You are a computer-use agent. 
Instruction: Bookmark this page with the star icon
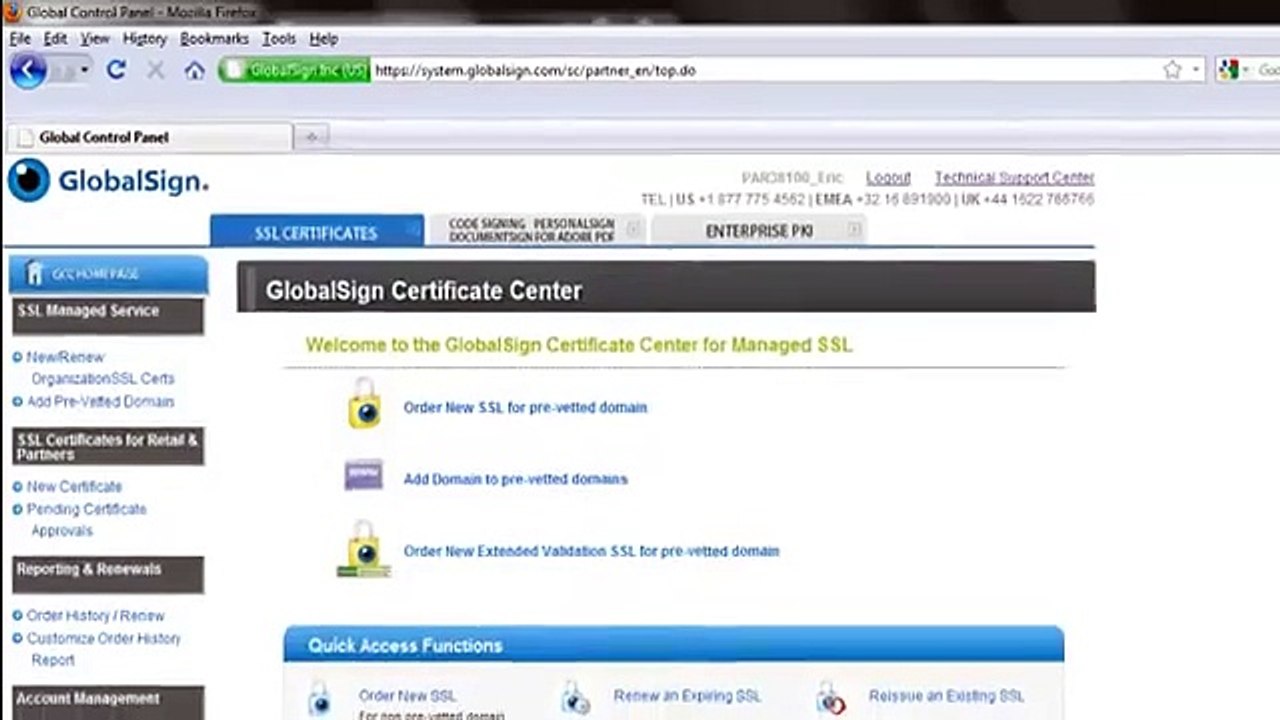click(1172, 70)
